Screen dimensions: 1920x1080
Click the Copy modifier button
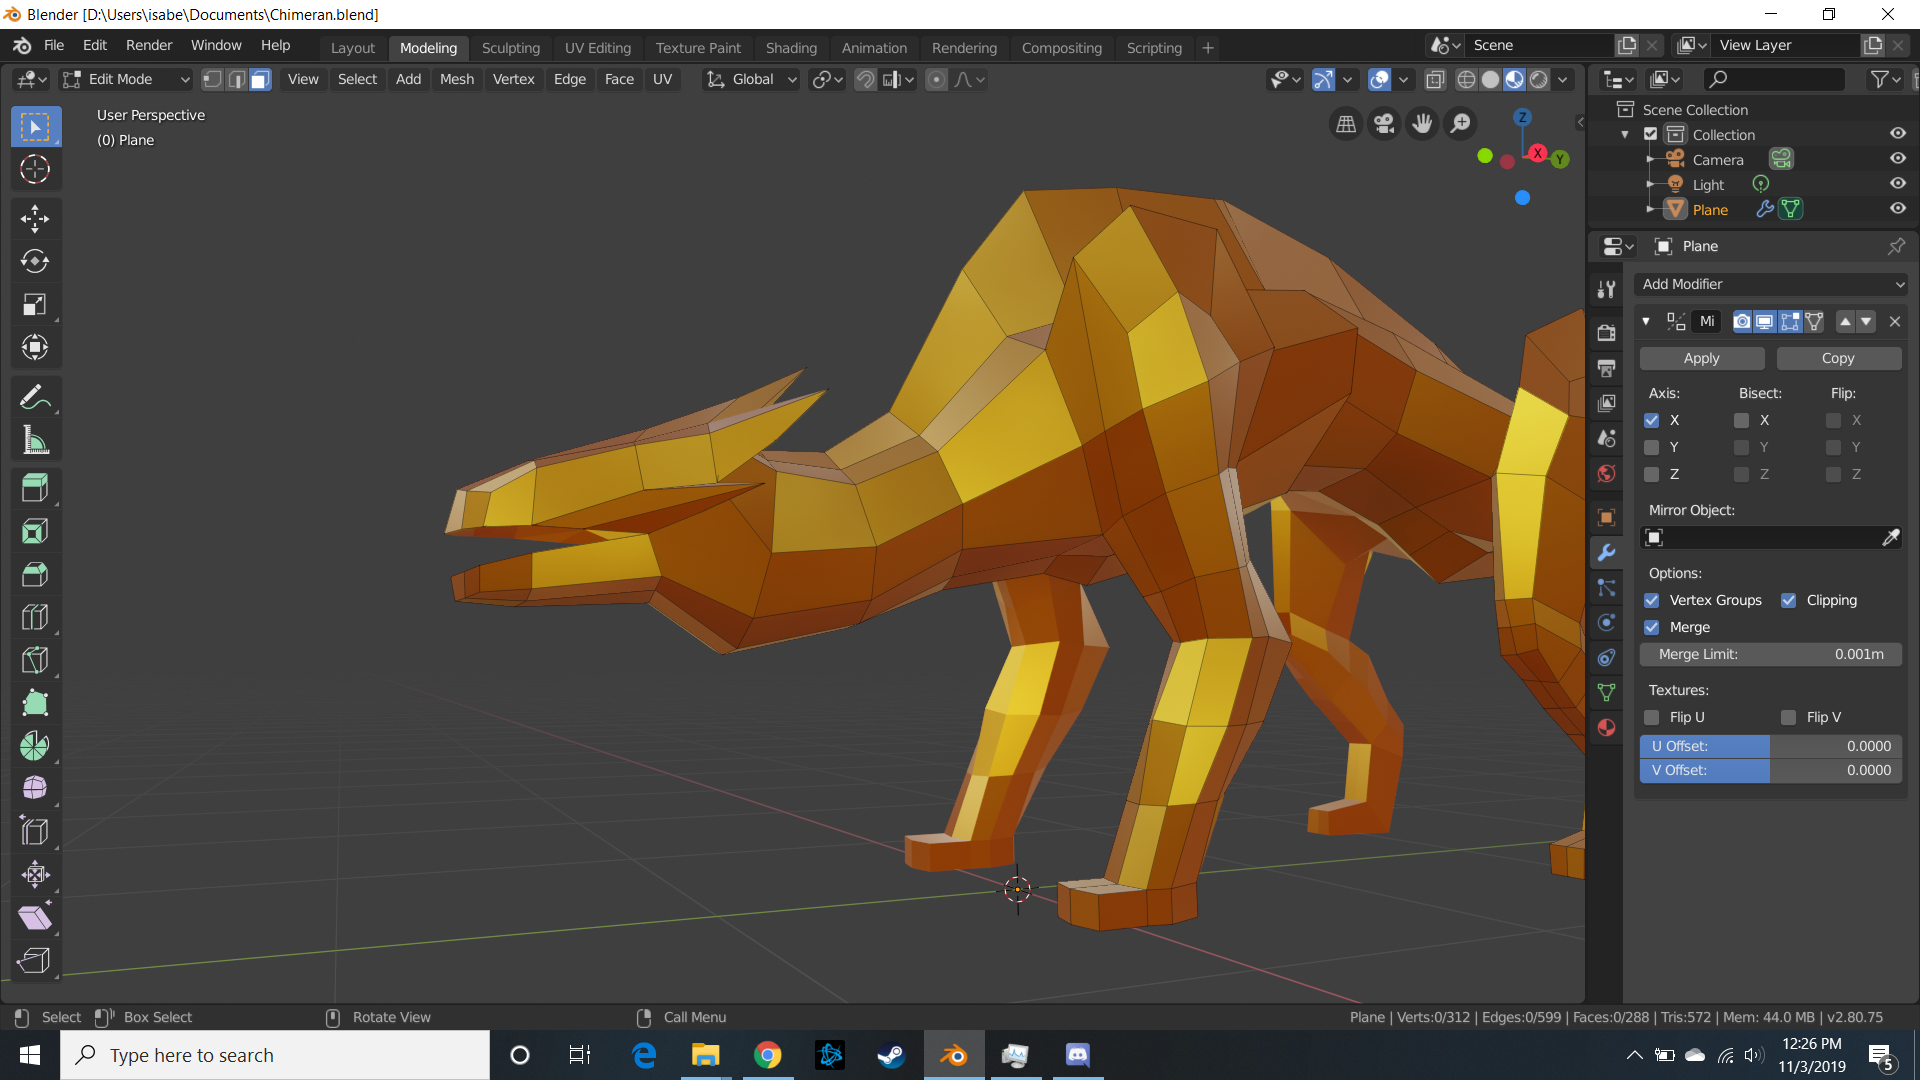pos(1837,358)
